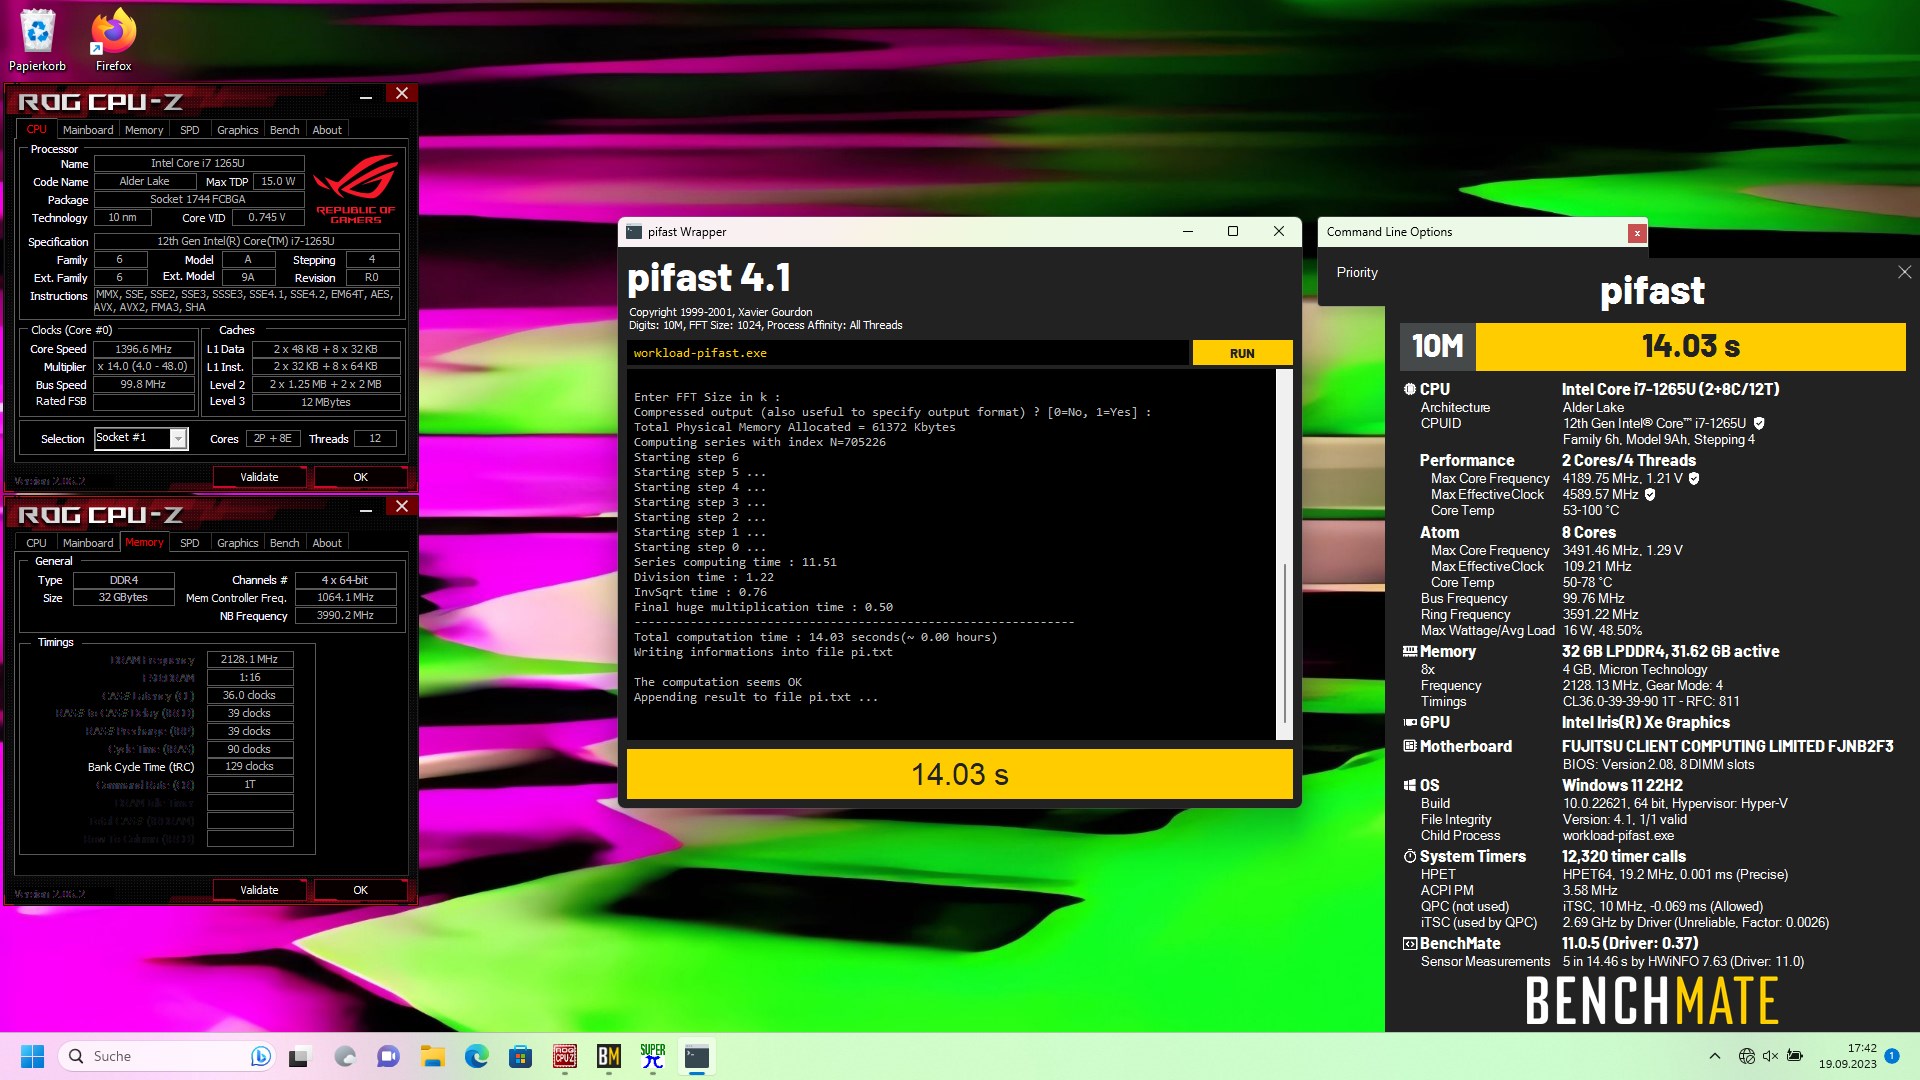
Task: Switch to Super Pi taskbar icon
Action: point(653,1056)
